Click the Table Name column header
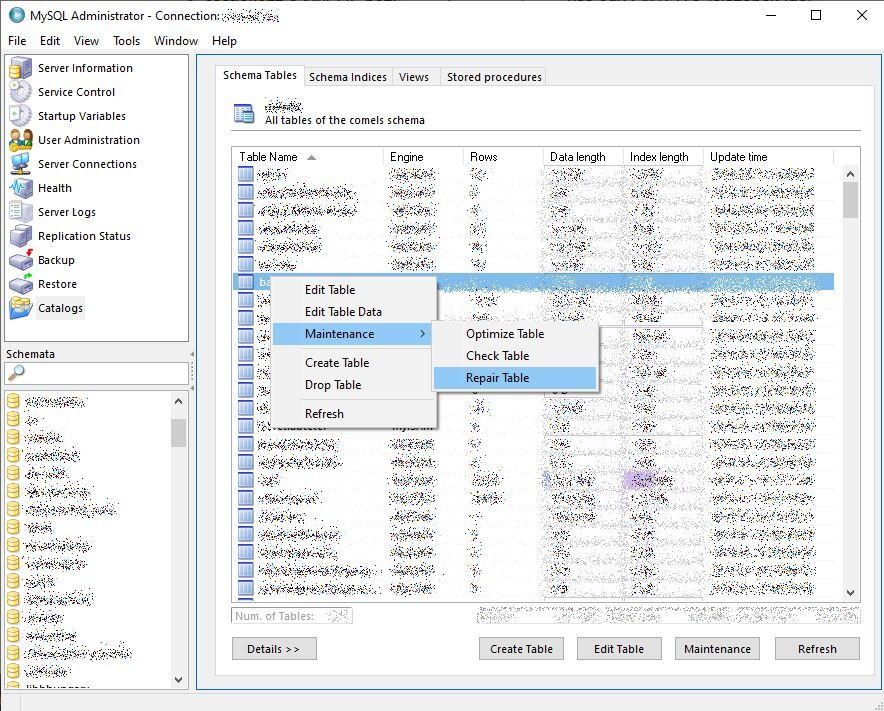This screenshot has height=711, width=884. [308, 157]
